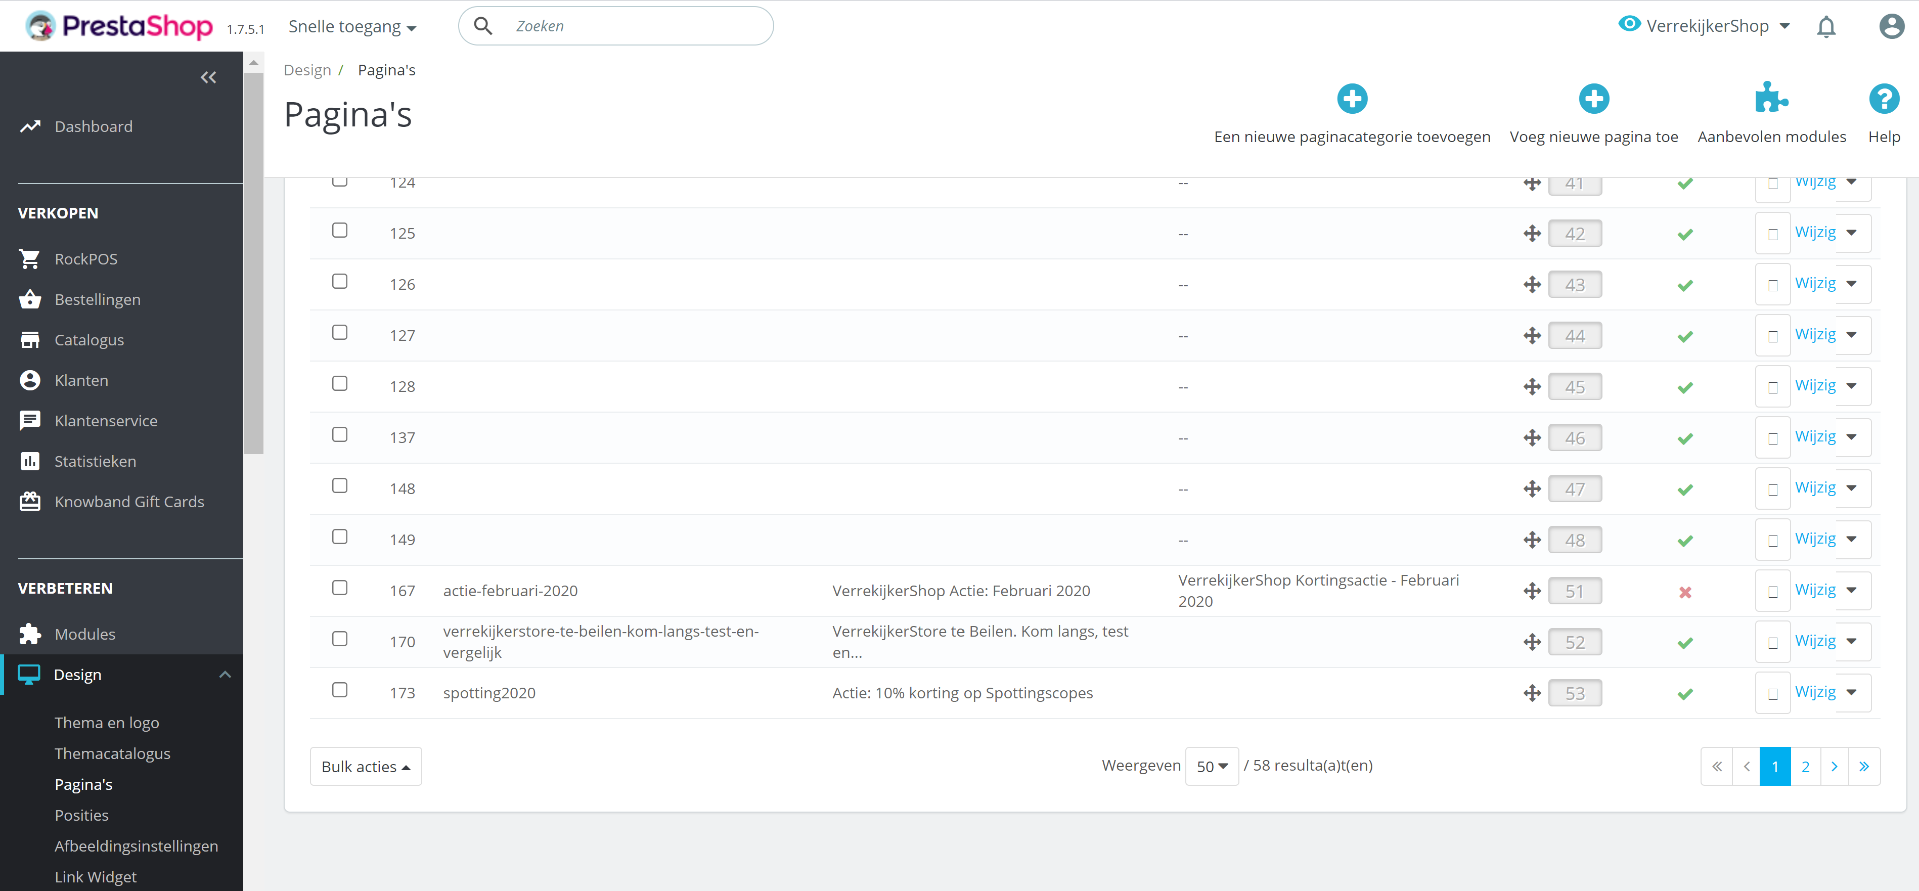Open the user profile avatar icon
The width and height of the screenshot is (1919, 891).
point(1891,26)
